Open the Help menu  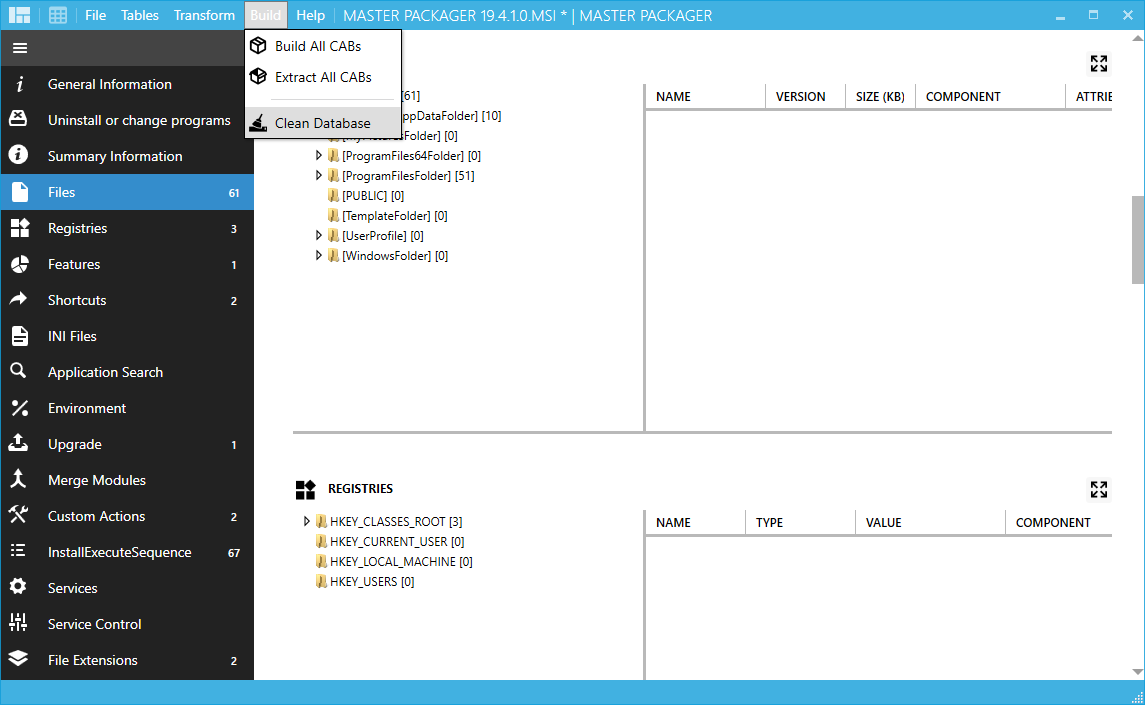(310, 15)
